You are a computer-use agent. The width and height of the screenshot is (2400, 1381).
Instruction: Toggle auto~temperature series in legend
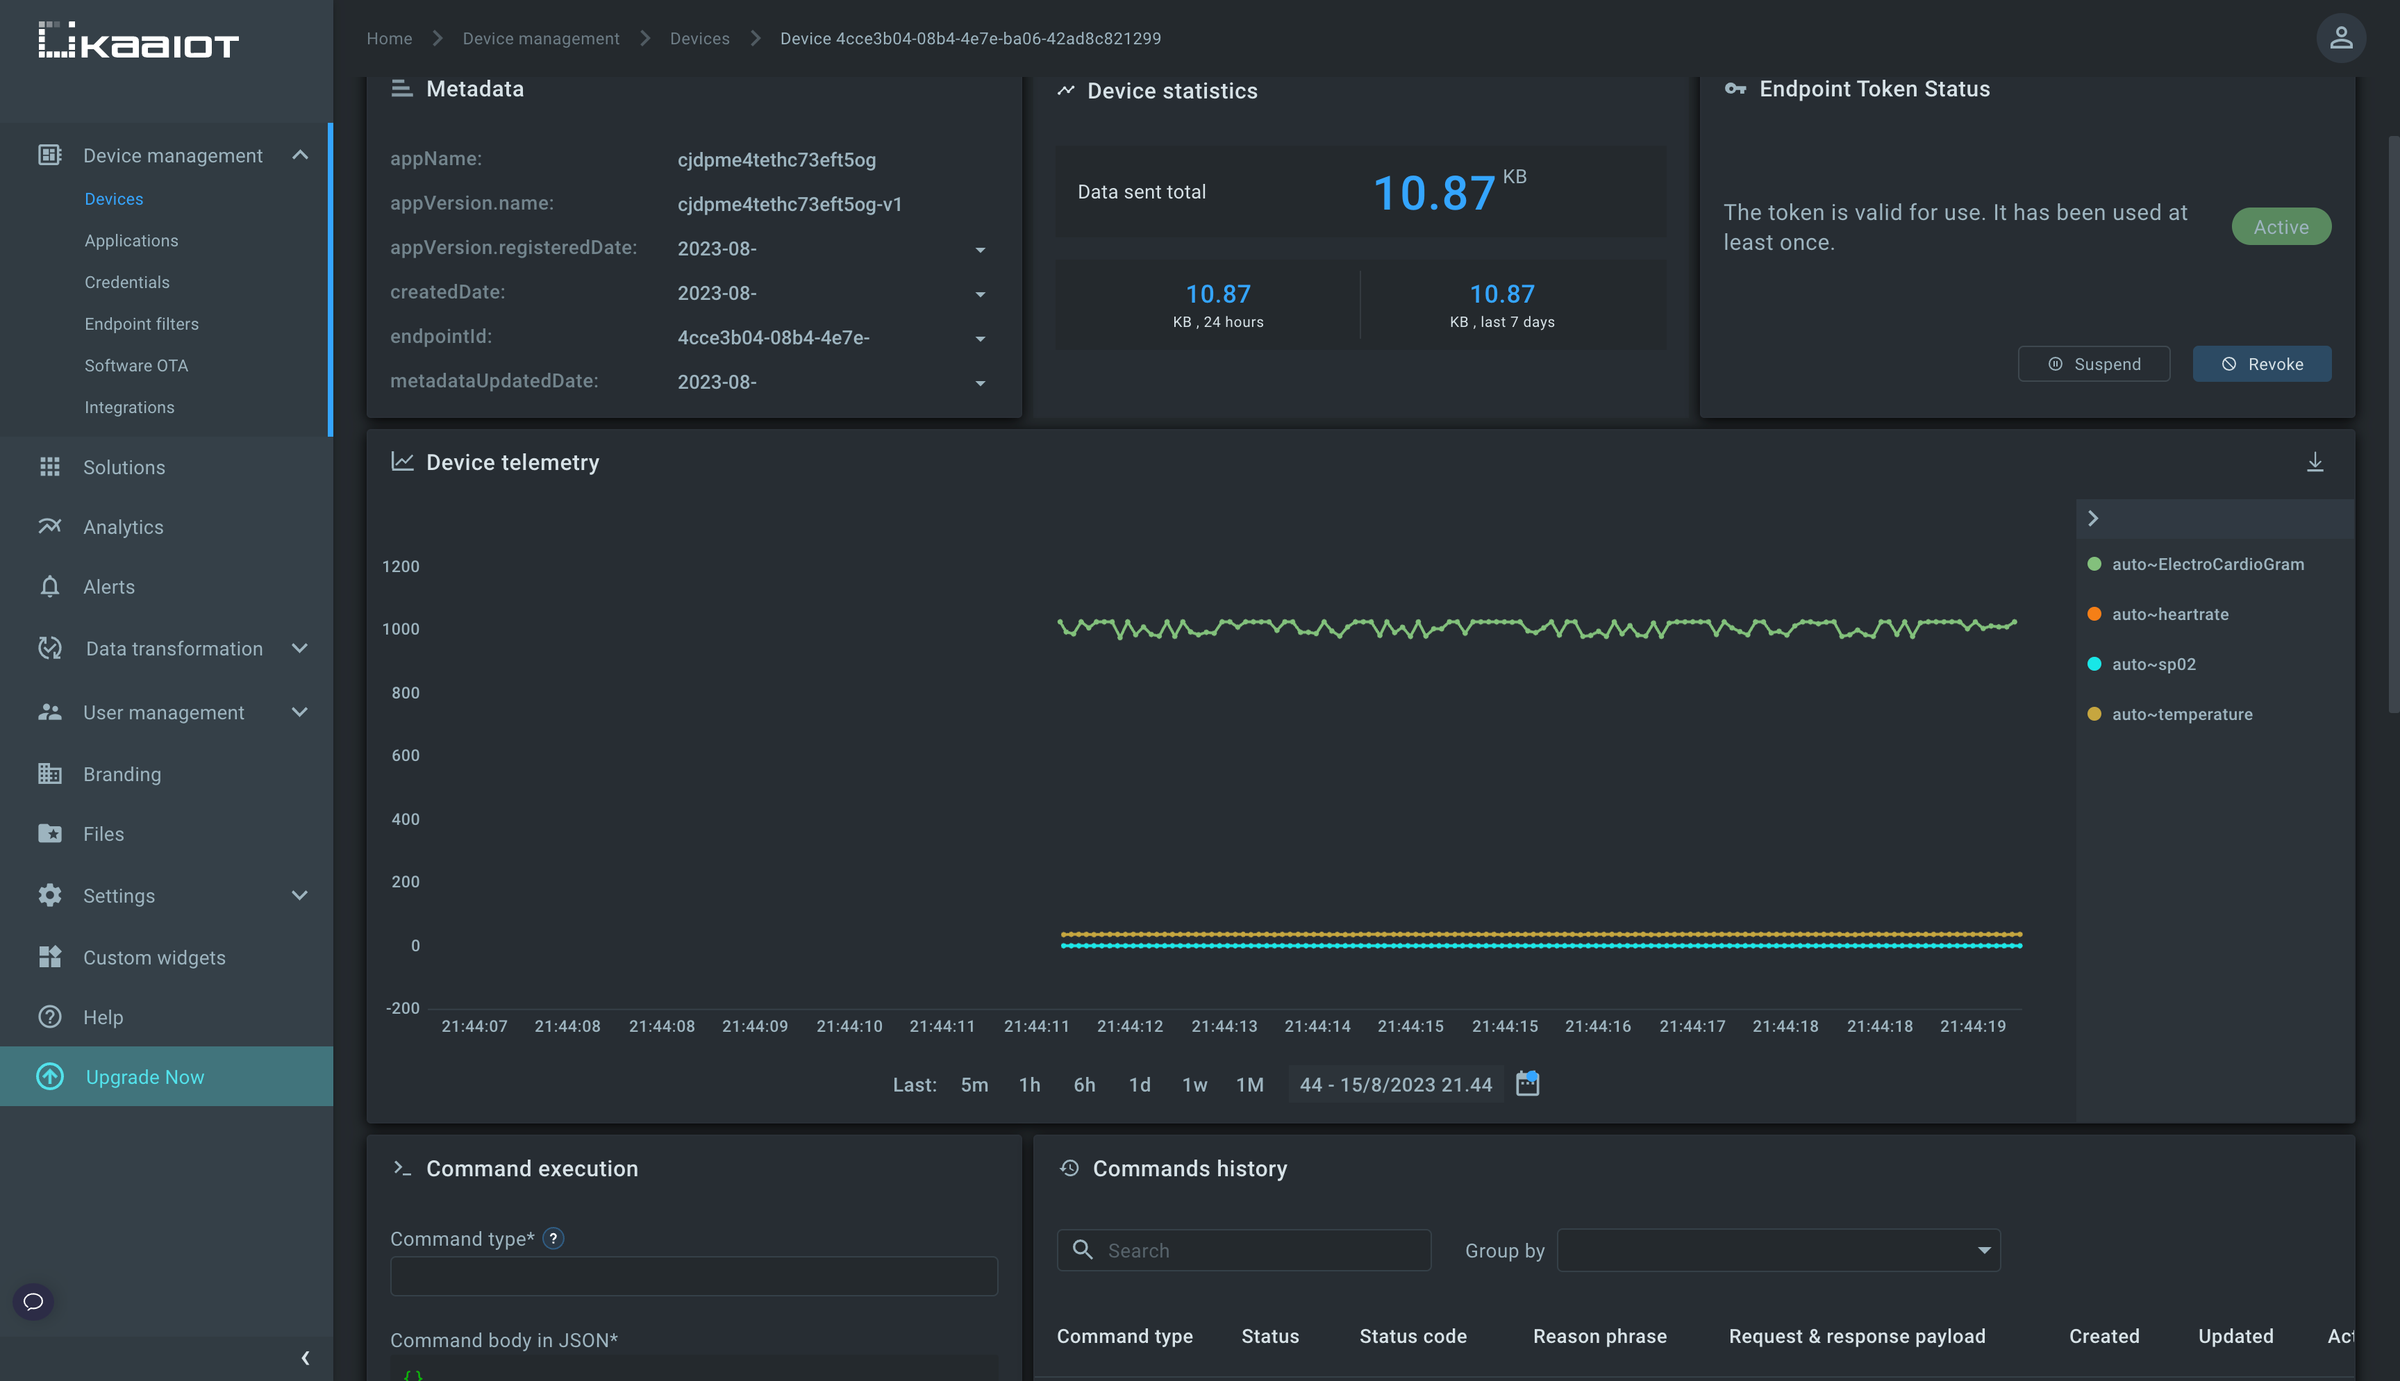coord(2170,714)
